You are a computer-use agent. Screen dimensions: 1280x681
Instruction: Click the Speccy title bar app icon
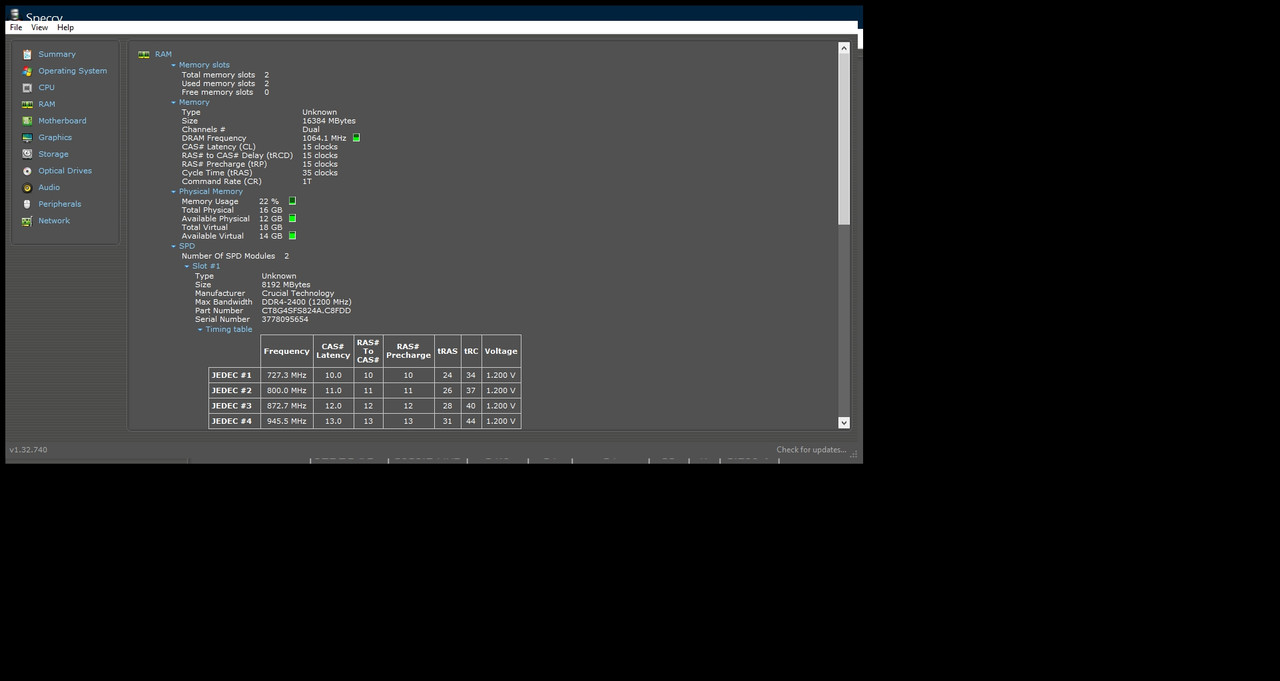coord(14,14)
